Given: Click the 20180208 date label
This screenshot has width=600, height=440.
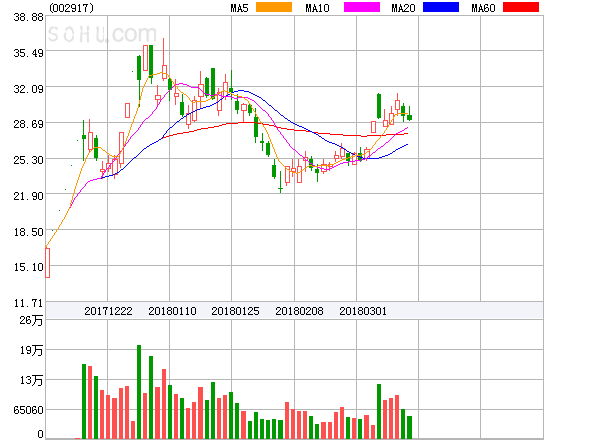Looking at the screenshot, I should point(299,311).
